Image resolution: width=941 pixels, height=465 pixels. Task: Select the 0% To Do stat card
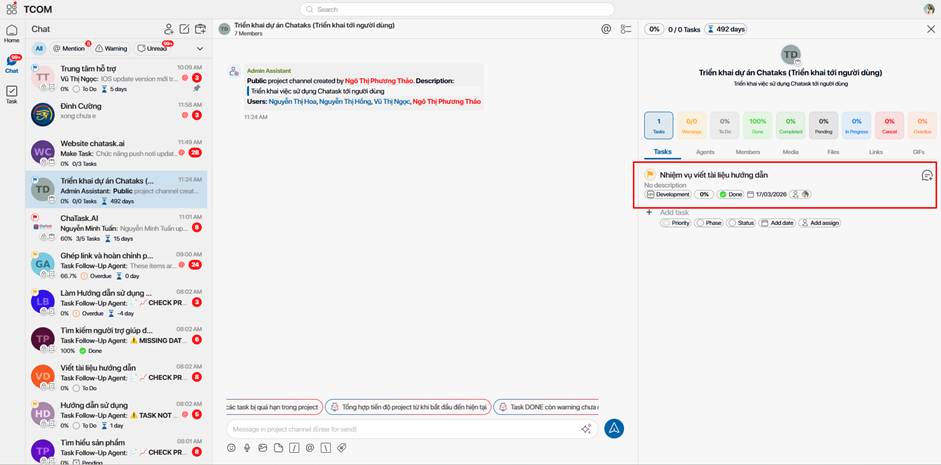[x=724, y=125]
